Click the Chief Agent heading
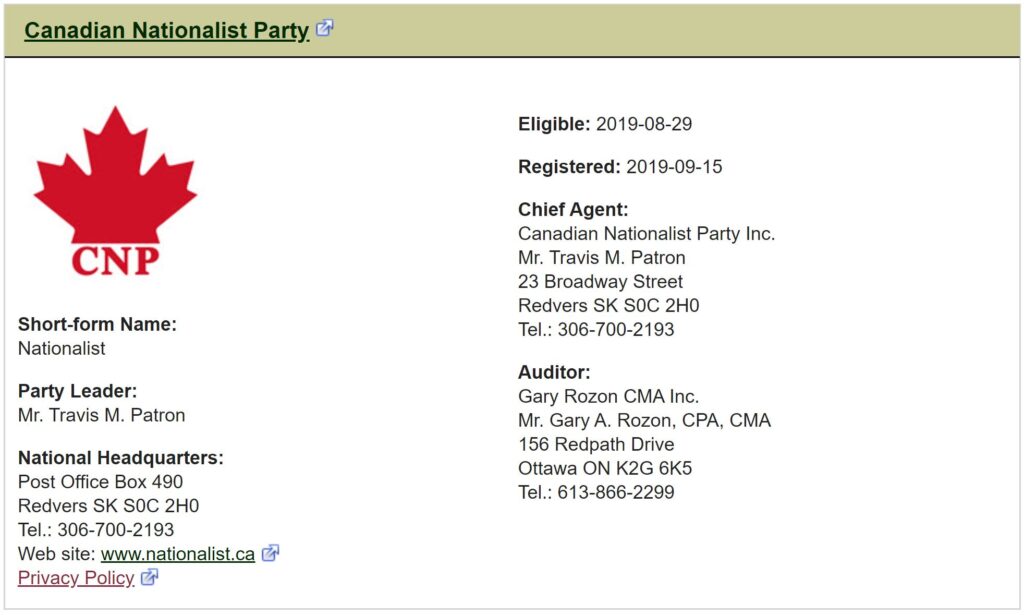 573,210
